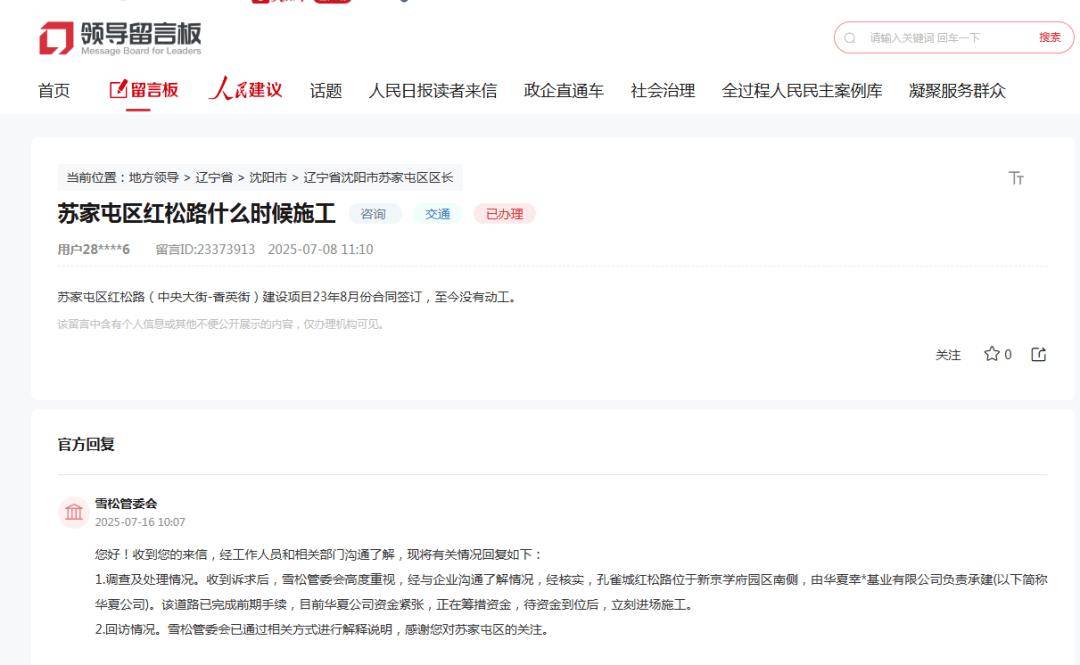Image resolution: width=1080 pixels, height=665 pixels.
Task: Select 人民日报读者来信 in the menu
Action: click(432, 91)
